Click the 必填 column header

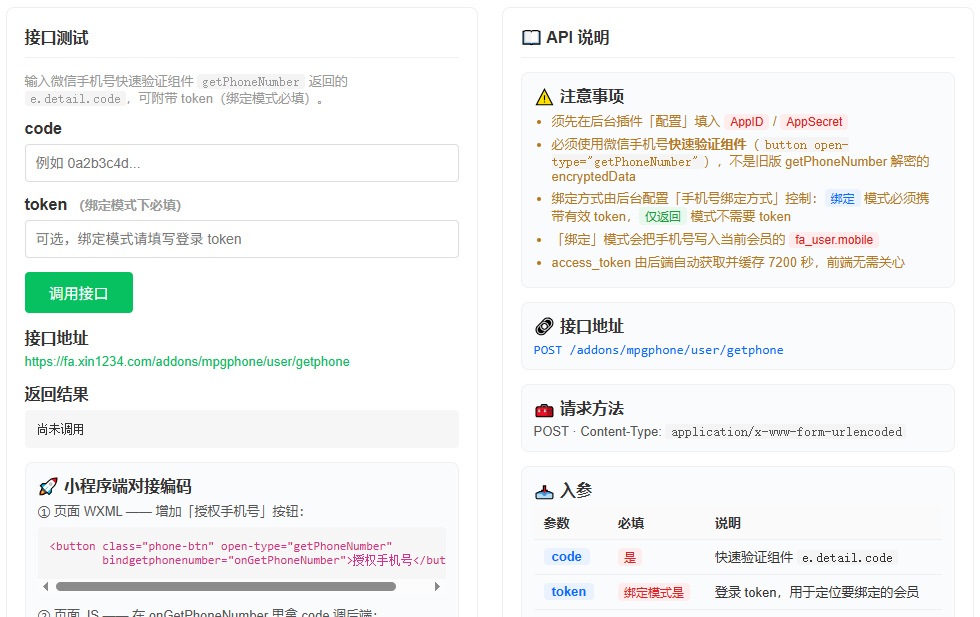click(631, 523)
